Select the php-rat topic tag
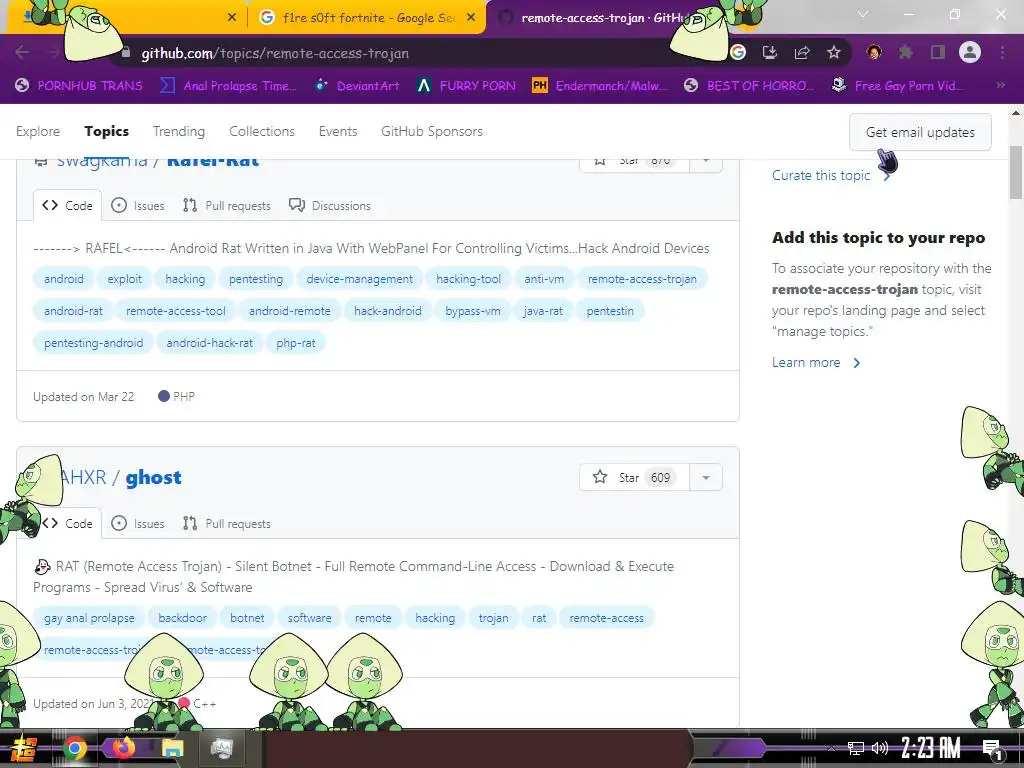The image size is (1024, 768). tap(296, 343)
